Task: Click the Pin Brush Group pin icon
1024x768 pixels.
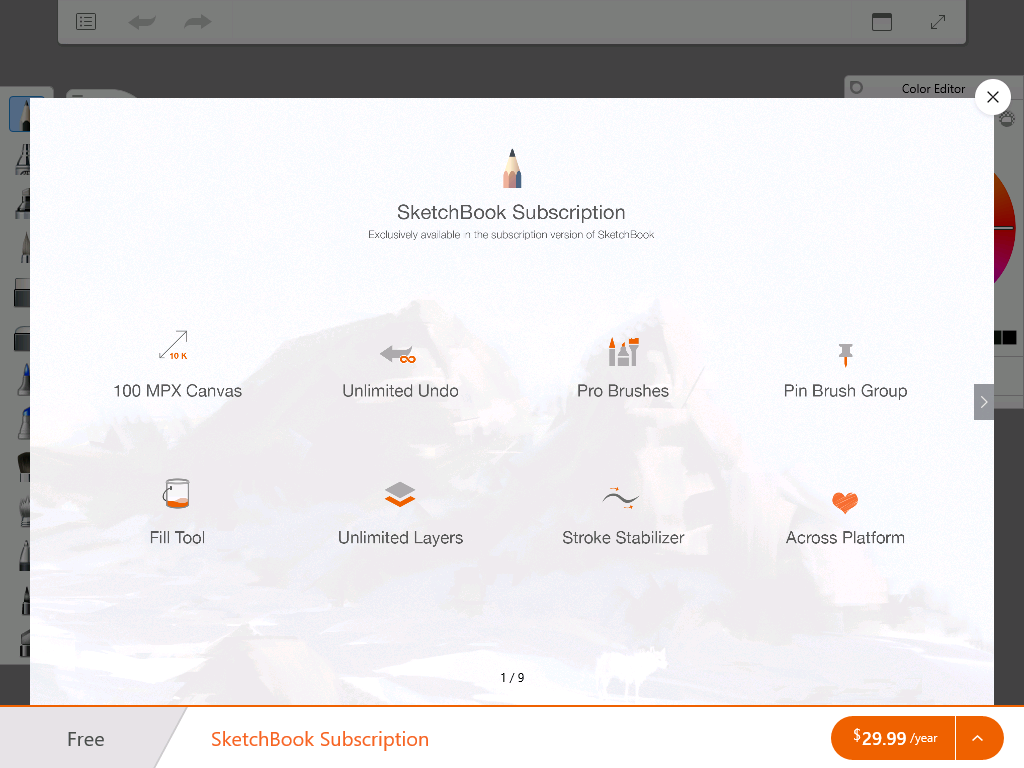Action: [845, 355]
